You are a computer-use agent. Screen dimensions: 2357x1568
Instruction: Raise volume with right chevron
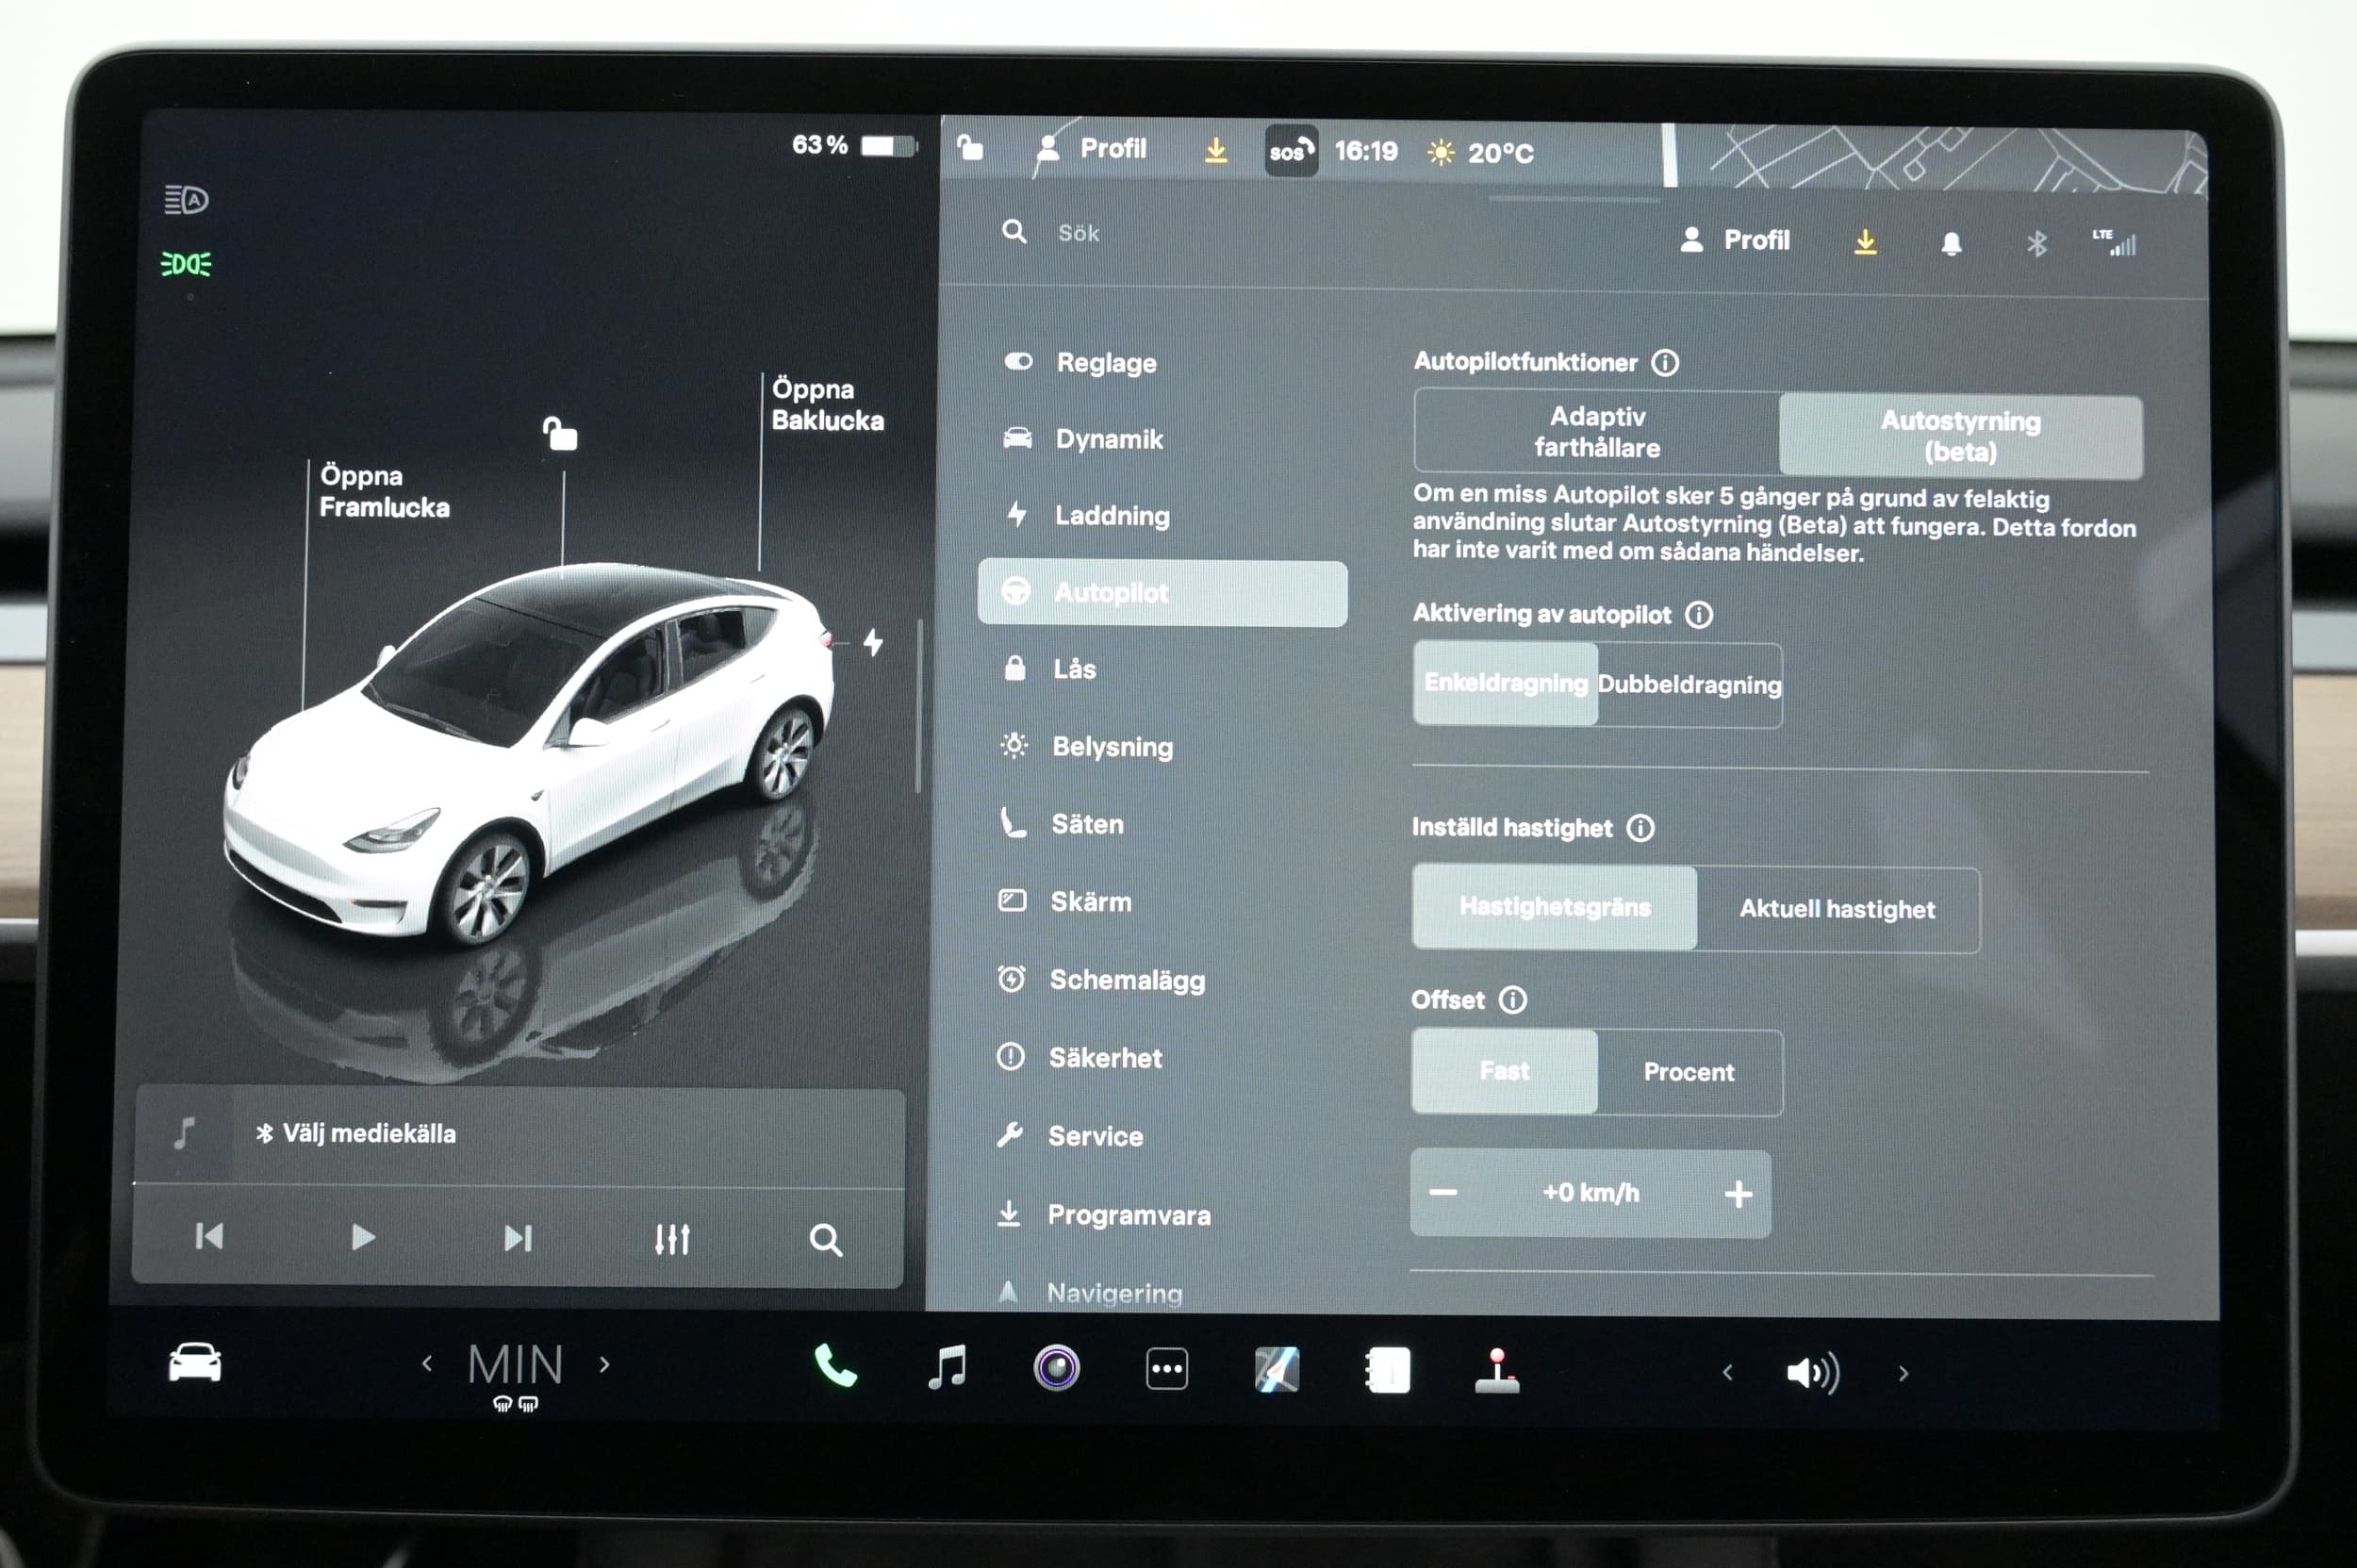point(1903,1374)
